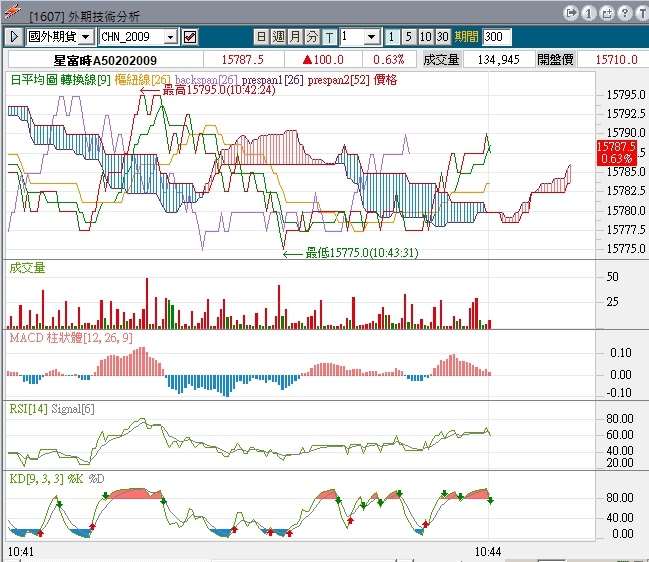Image resolution: width=649 pixels, height=562 pixels.
Task: Click the 10:44 time axis label
Action: point(488,552)
